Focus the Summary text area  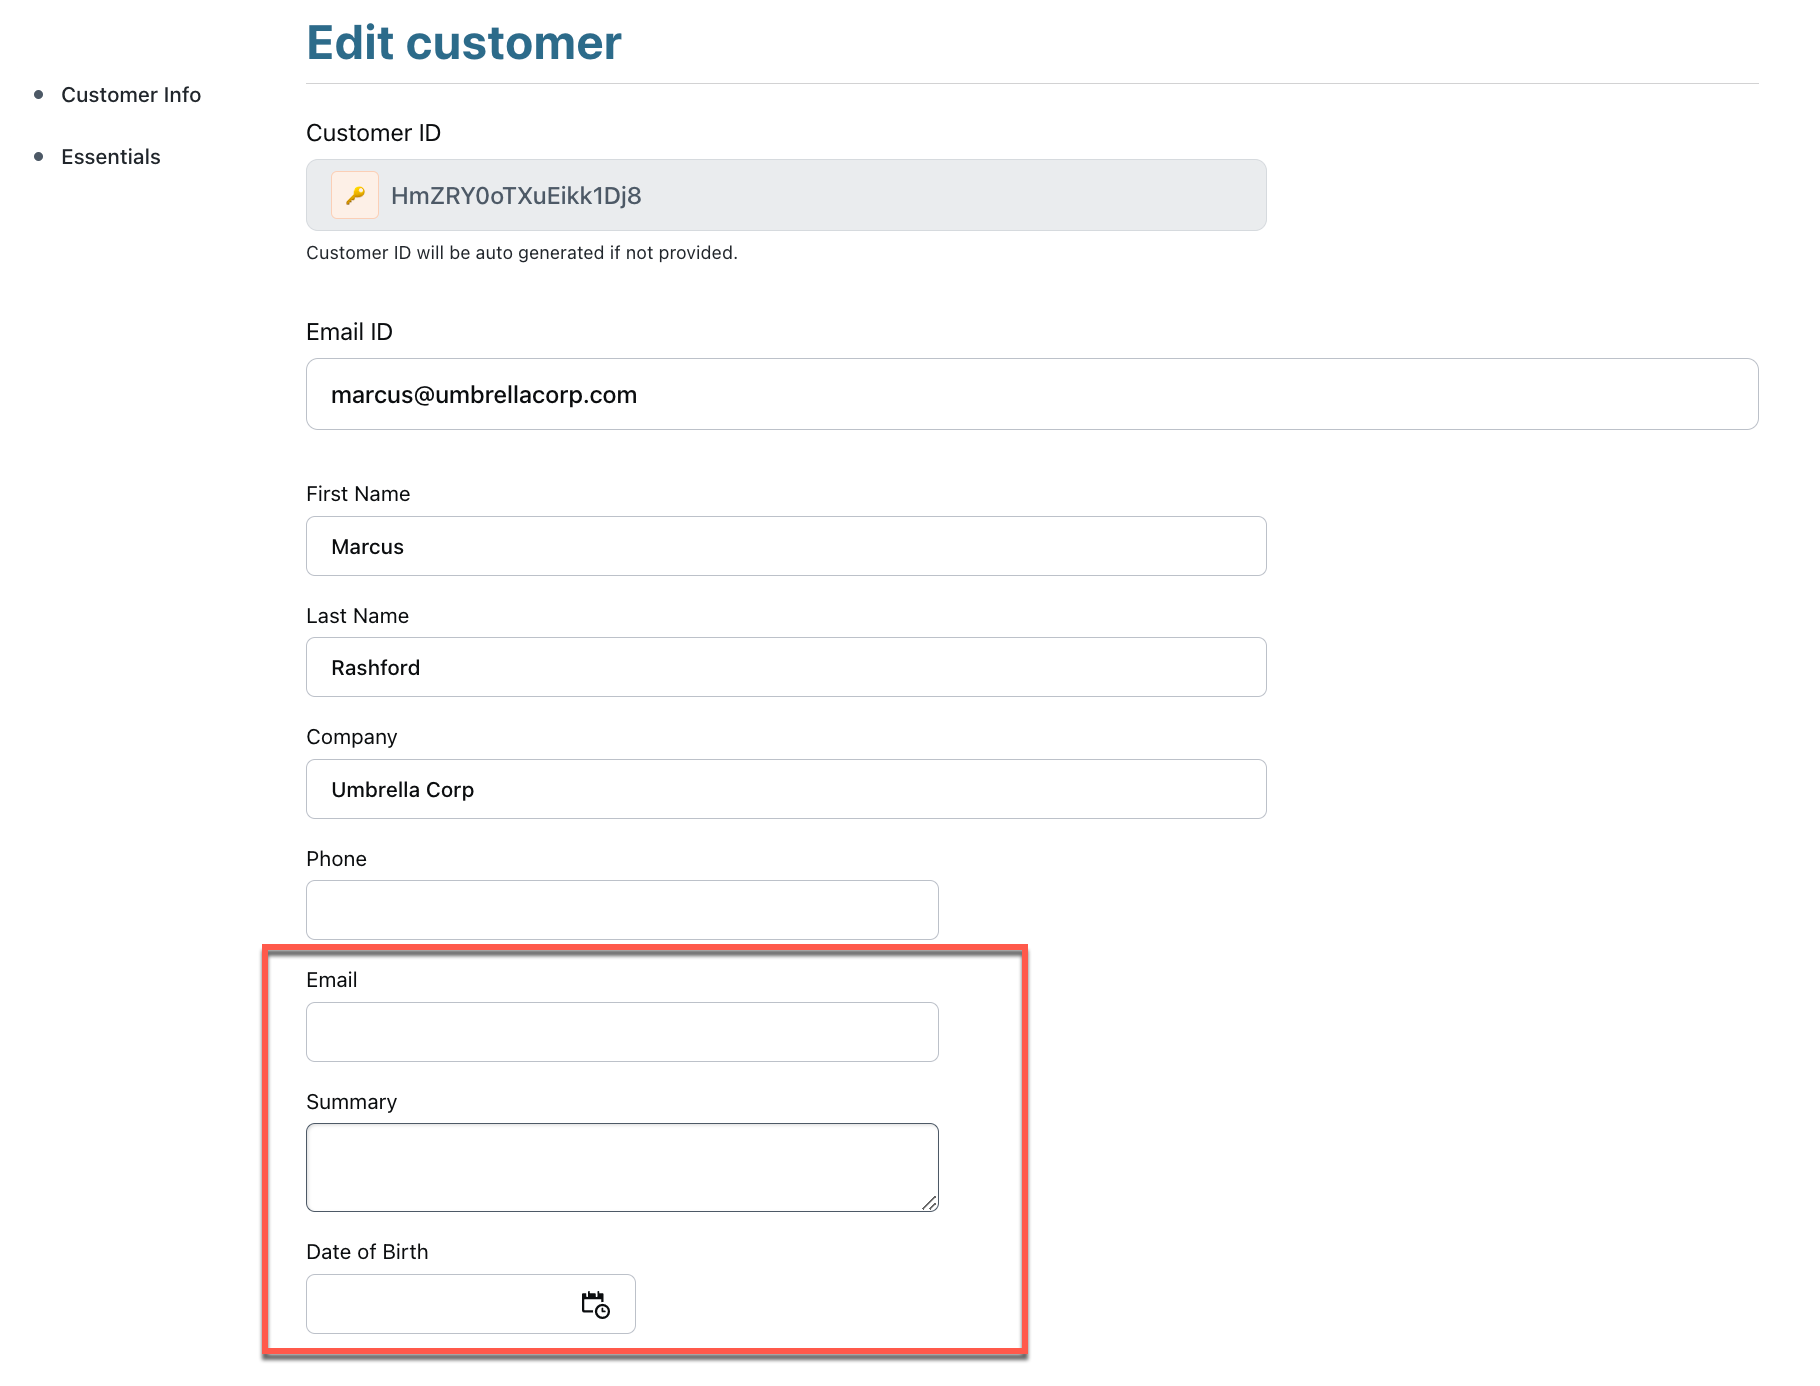(x=621, y=1167)
